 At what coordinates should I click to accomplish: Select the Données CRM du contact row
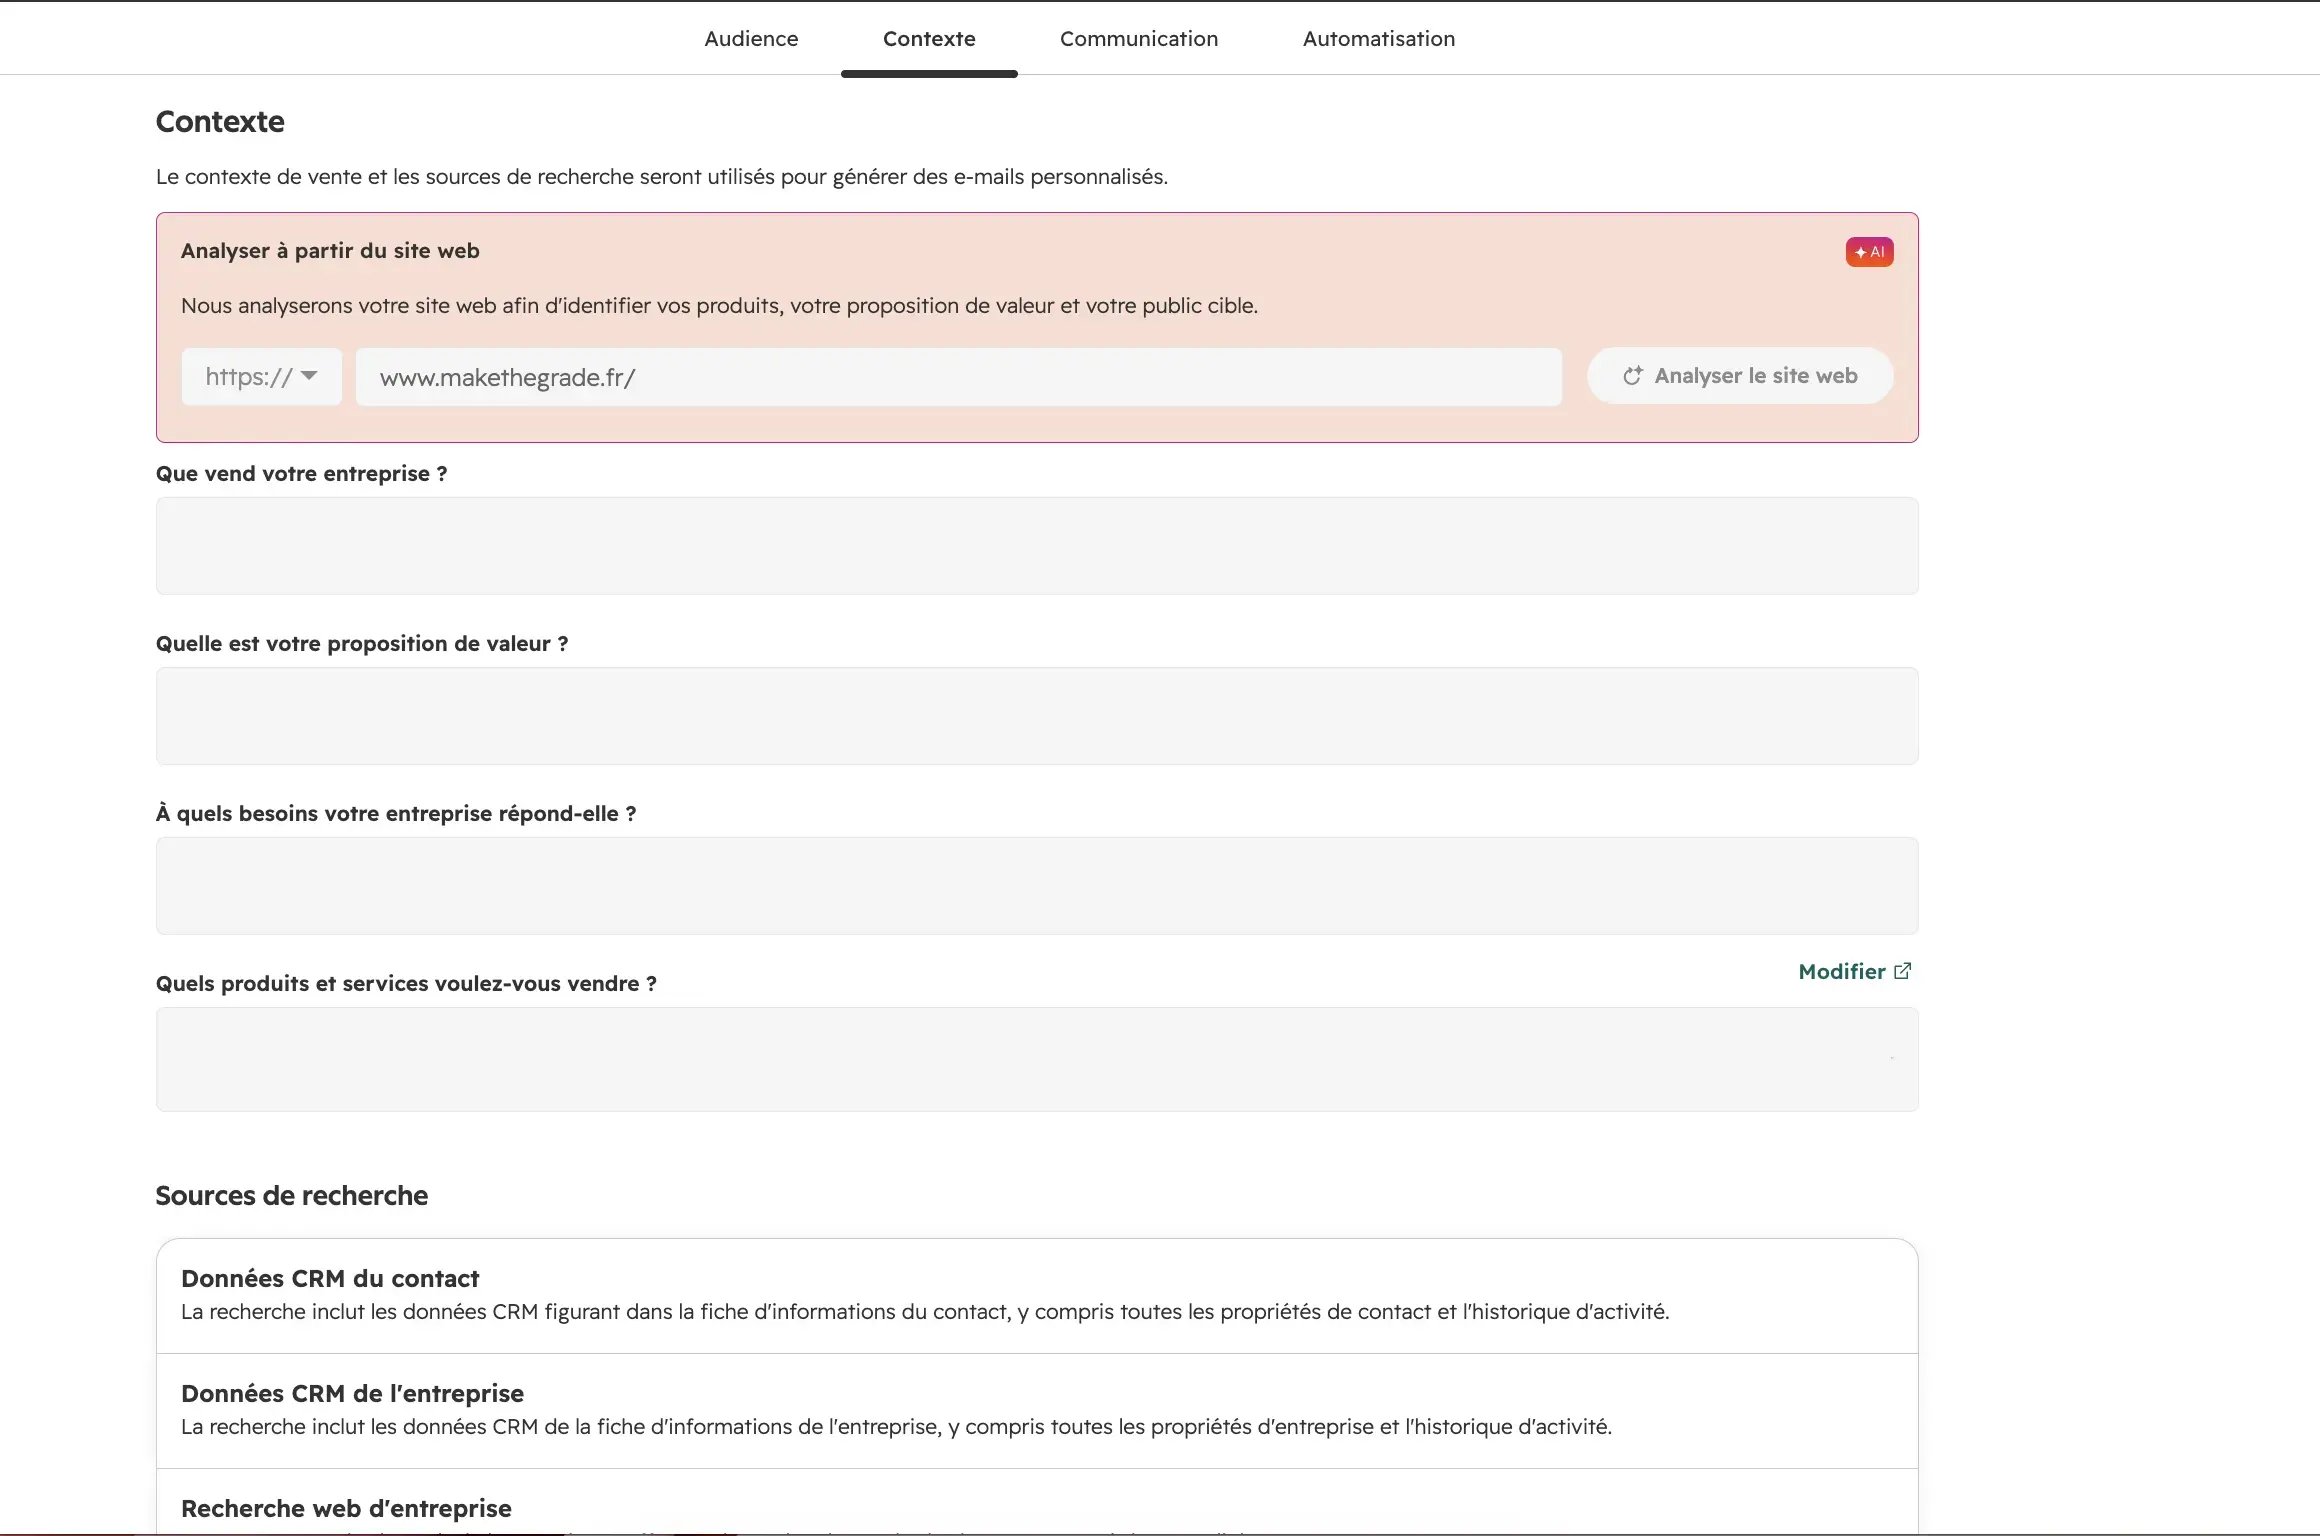(1037, 1296)
